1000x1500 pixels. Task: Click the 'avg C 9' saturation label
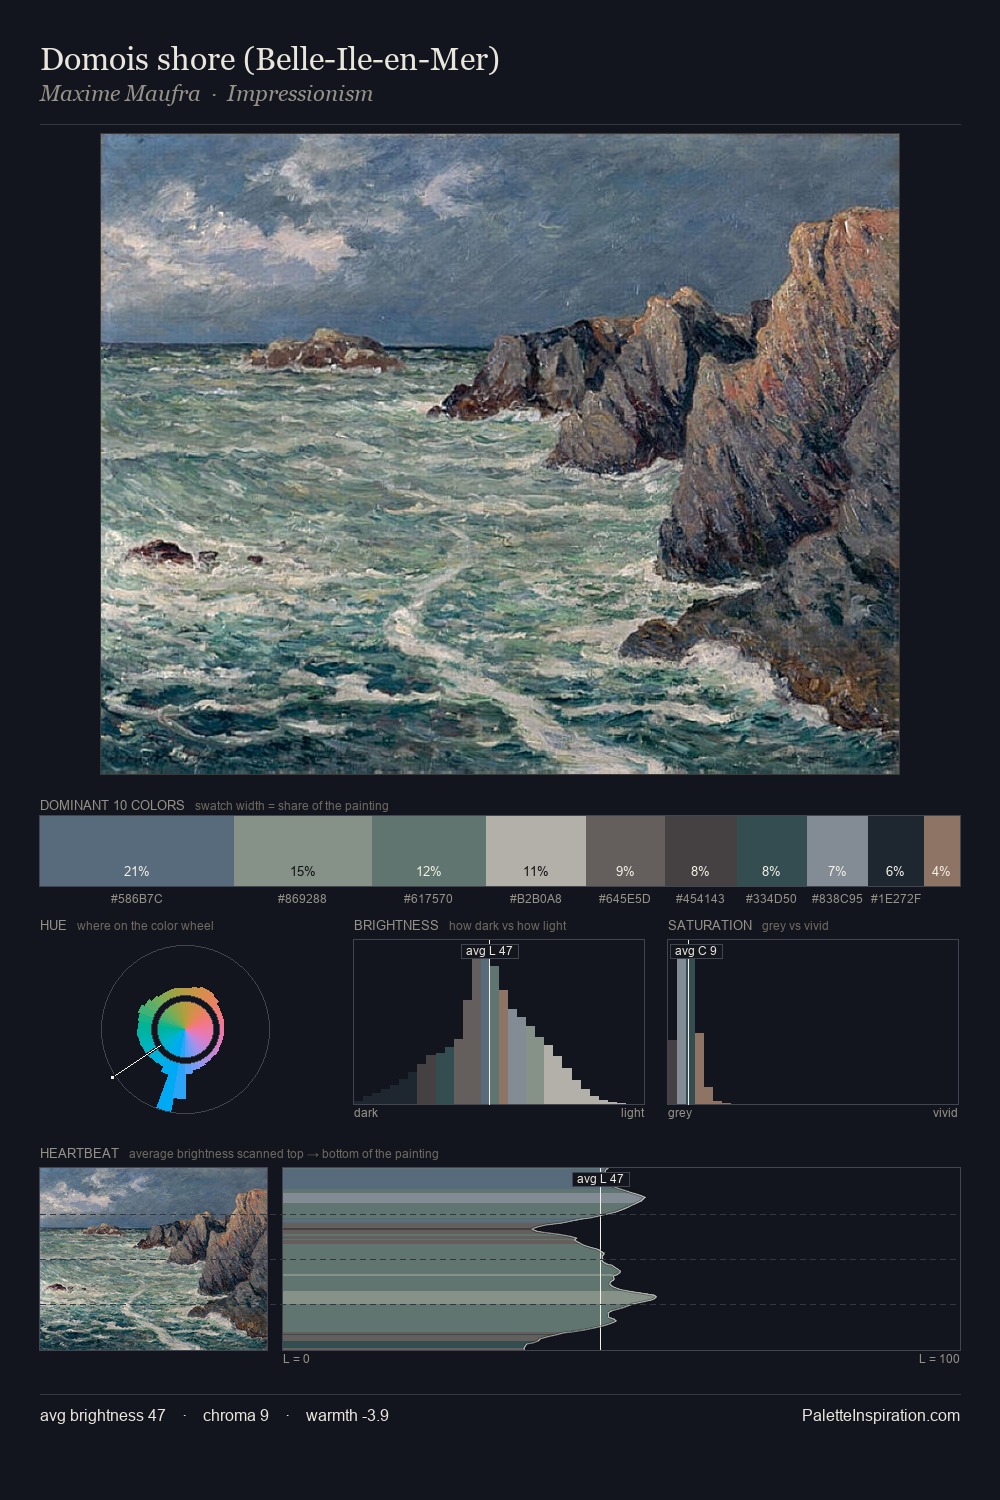(x=696, y=951)
